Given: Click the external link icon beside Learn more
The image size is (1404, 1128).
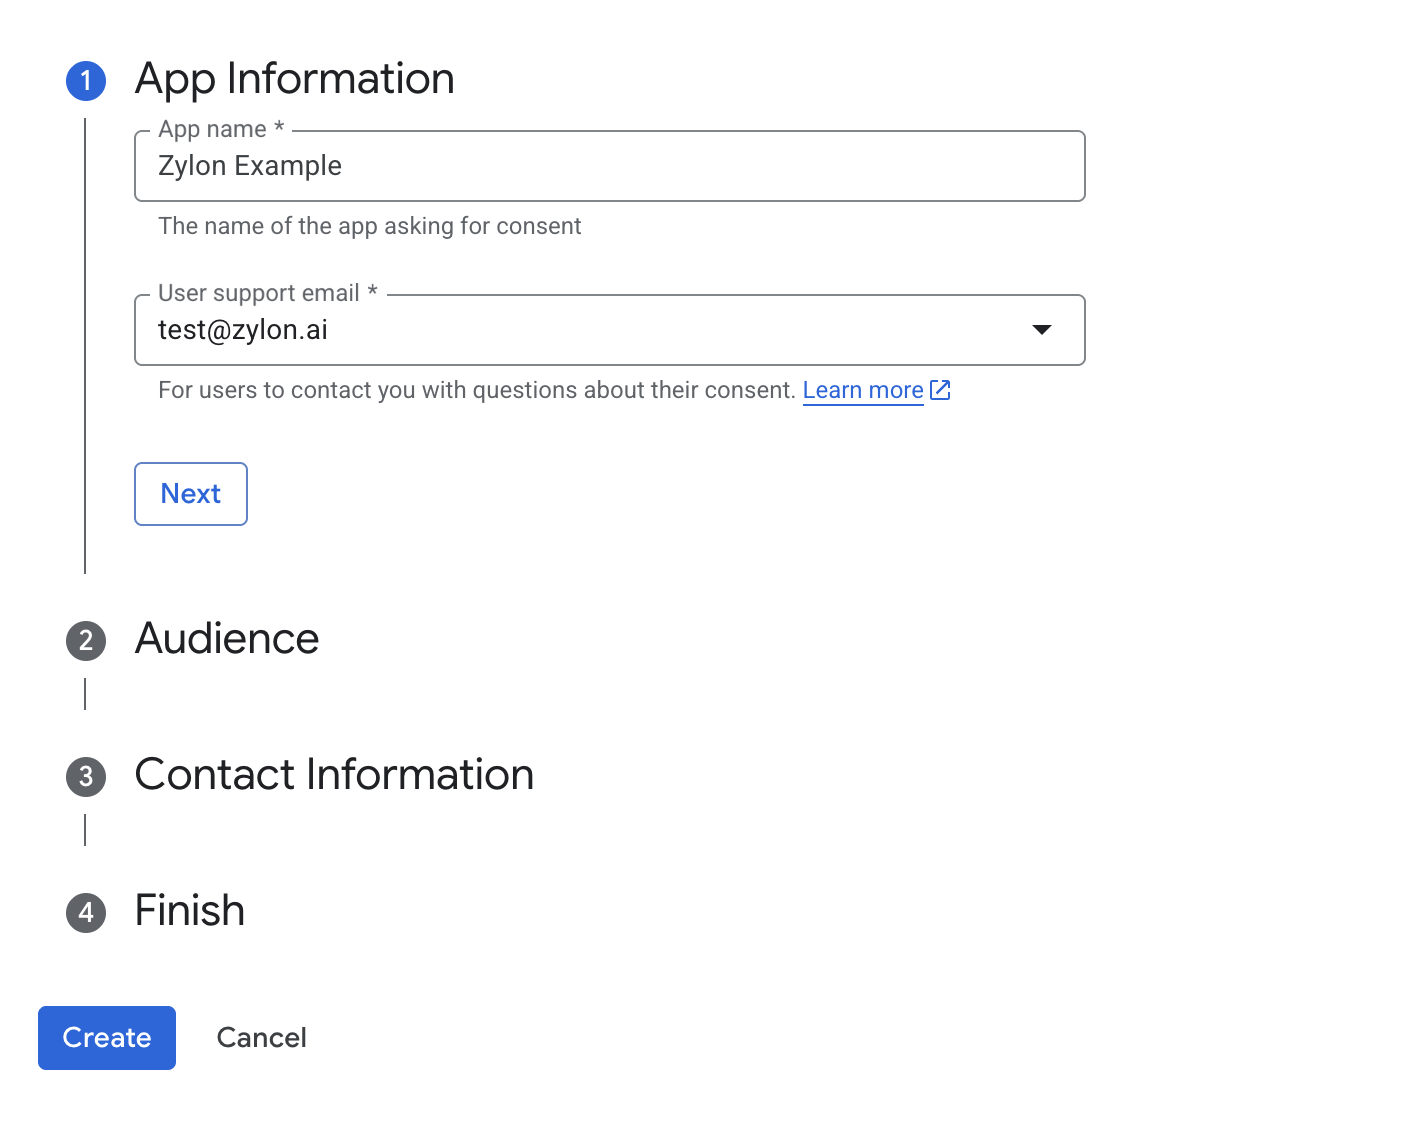Looking at the screenshot, I should point(940,390).
